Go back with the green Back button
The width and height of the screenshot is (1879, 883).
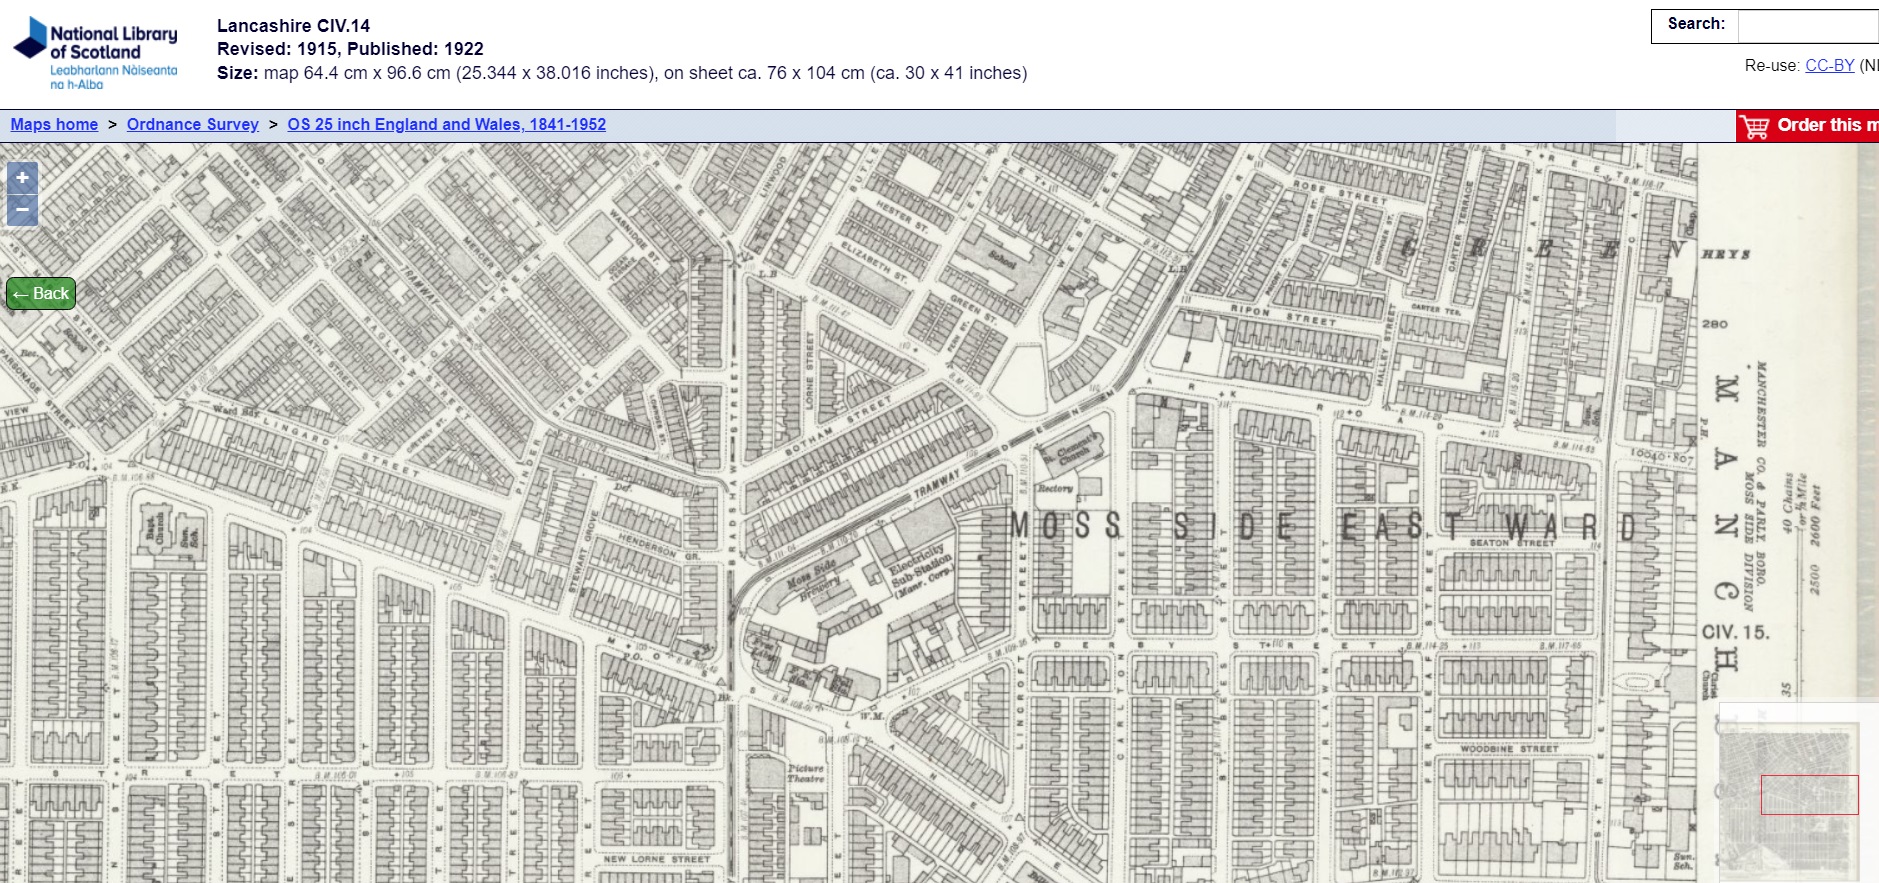coord(41,293)
